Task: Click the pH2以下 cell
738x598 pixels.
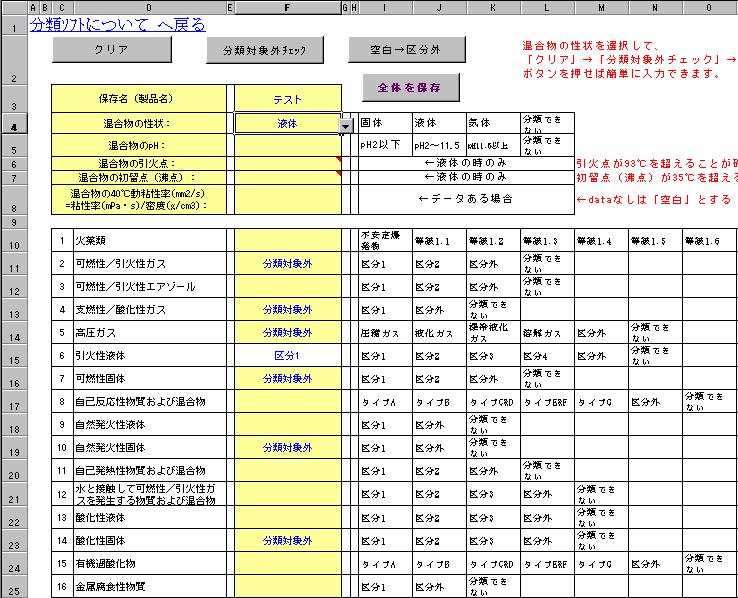Action: 385,145
